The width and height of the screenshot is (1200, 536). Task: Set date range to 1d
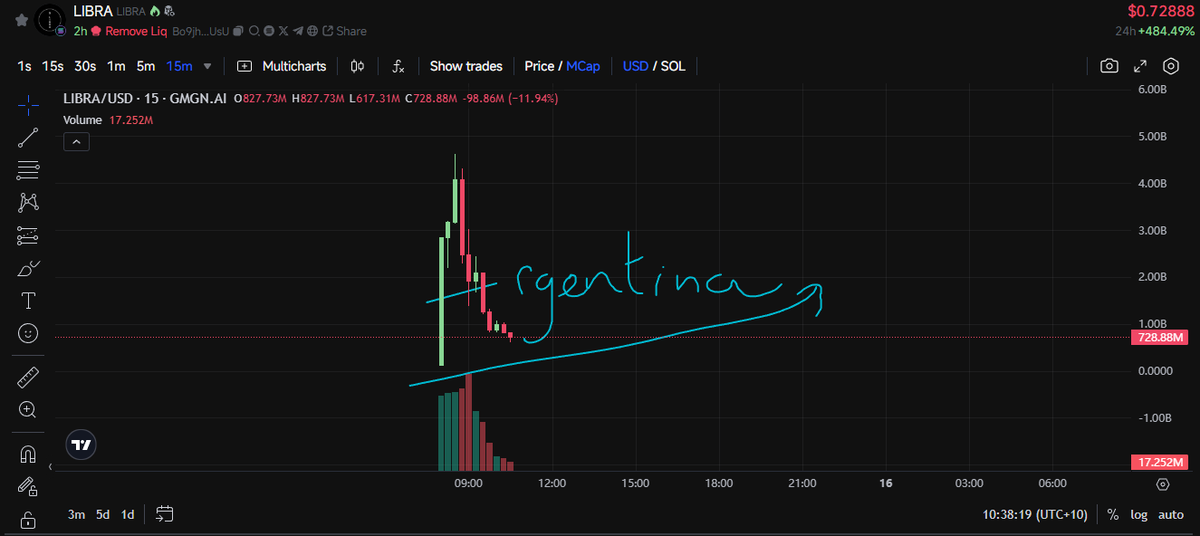128,514
